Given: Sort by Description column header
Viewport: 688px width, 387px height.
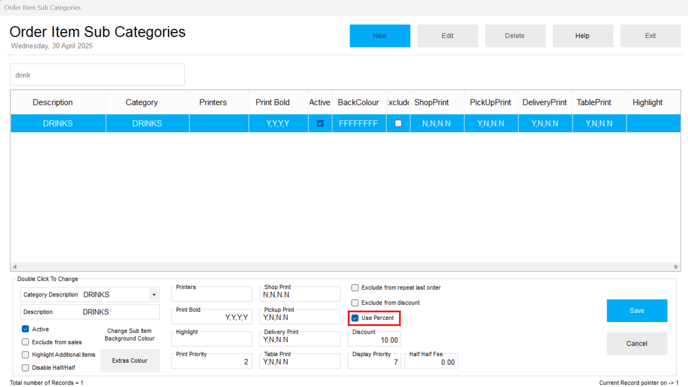Looking at the screenshot, I should [x=58, y=102].
